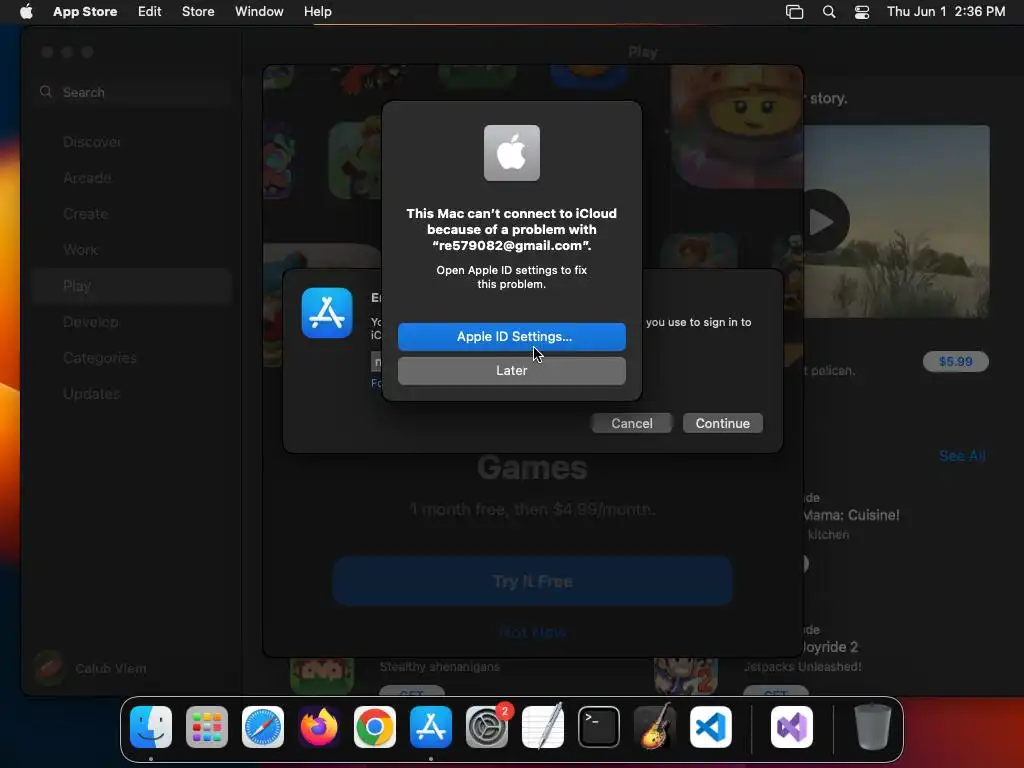Click Try It Free Arcade button
Screen dimensions: 1024x768
pyautogui.click(x=532, y=581)
